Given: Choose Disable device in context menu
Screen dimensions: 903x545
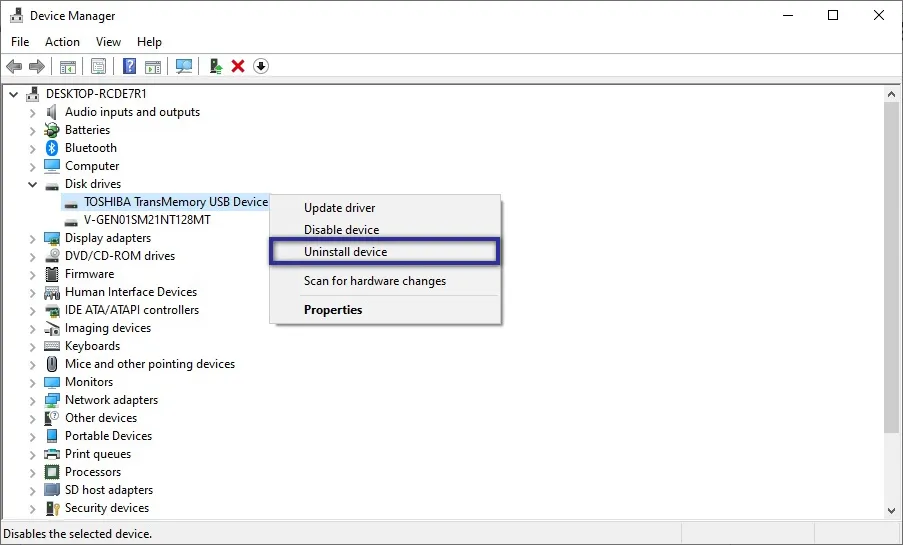Looking at the screenshot, I should (x=385, y=230).
